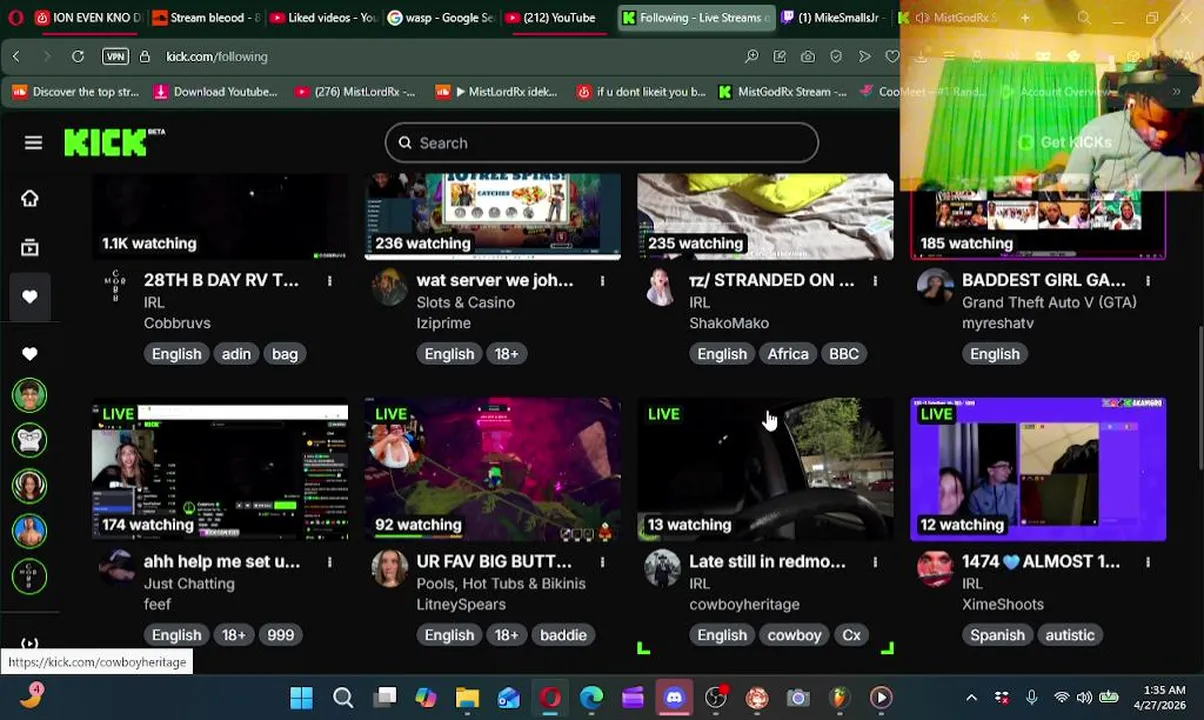The height and width of the screenshot is (720, 1204).
Task: Open Cobbruvs stream thumbnail with 1.1K watching
Action: pyautogui.click(x=220, y=217)
